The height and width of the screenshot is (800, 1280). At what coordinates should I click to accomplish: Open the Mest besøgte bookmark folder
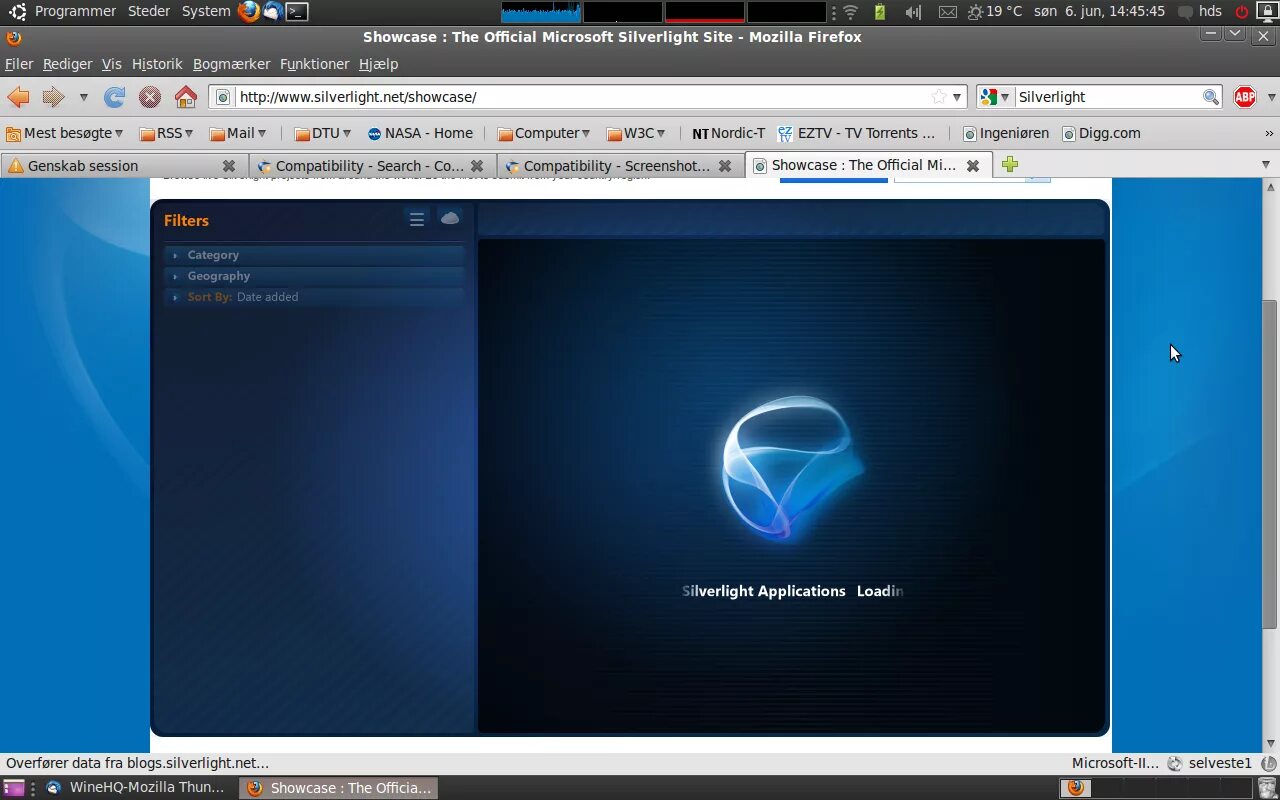[65, 133]
